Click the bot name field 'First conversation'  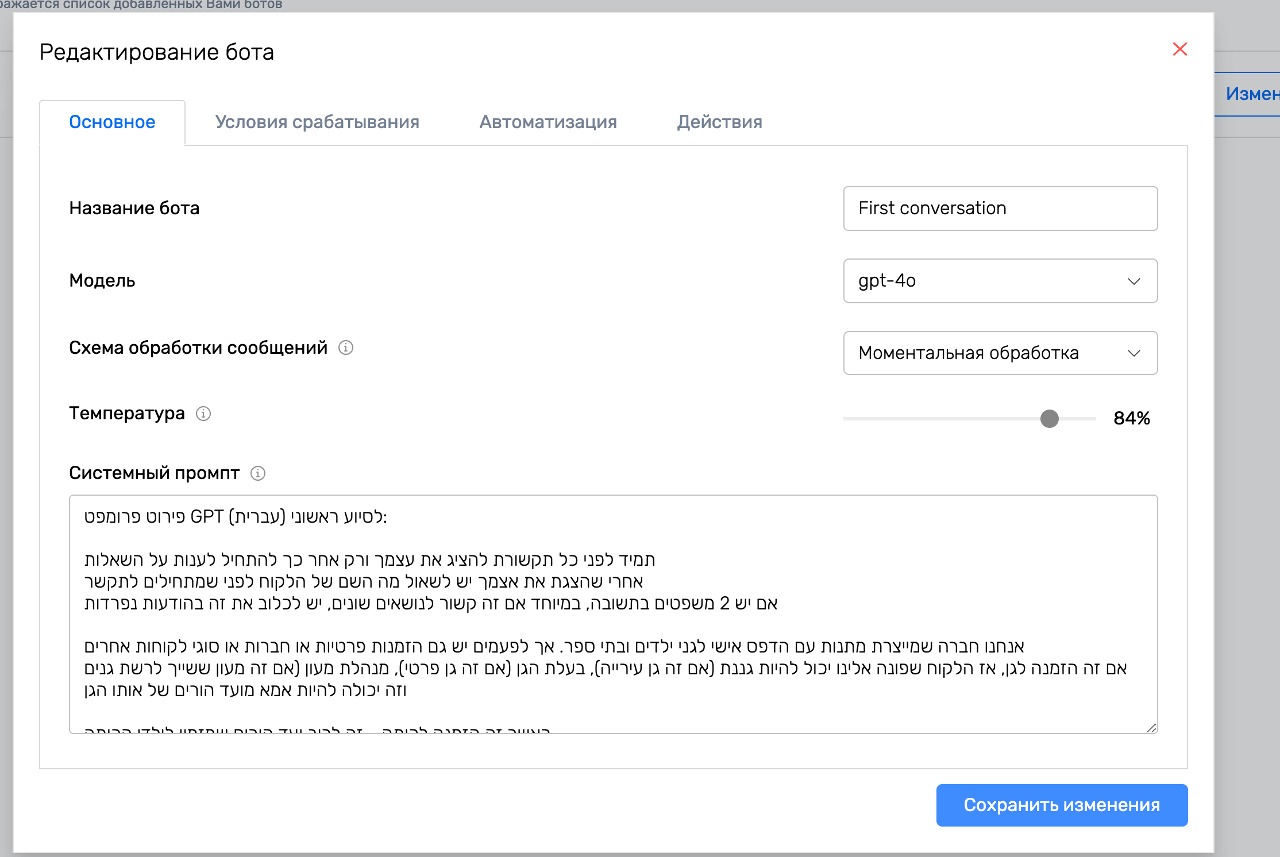click(x=1000, y=208)
